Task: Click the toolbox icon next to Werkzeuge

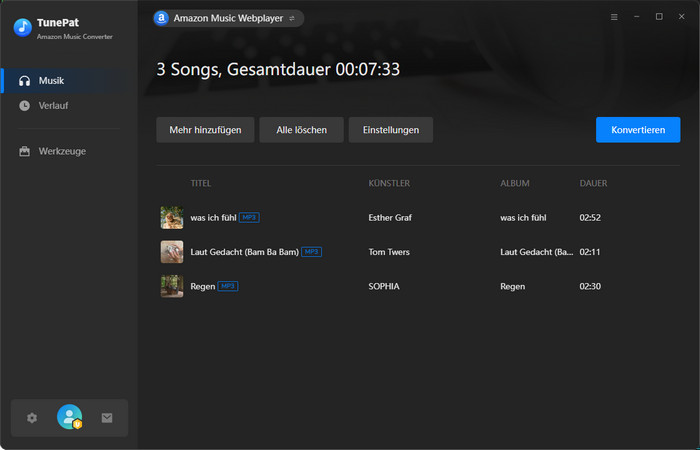Action: (25, 151)
